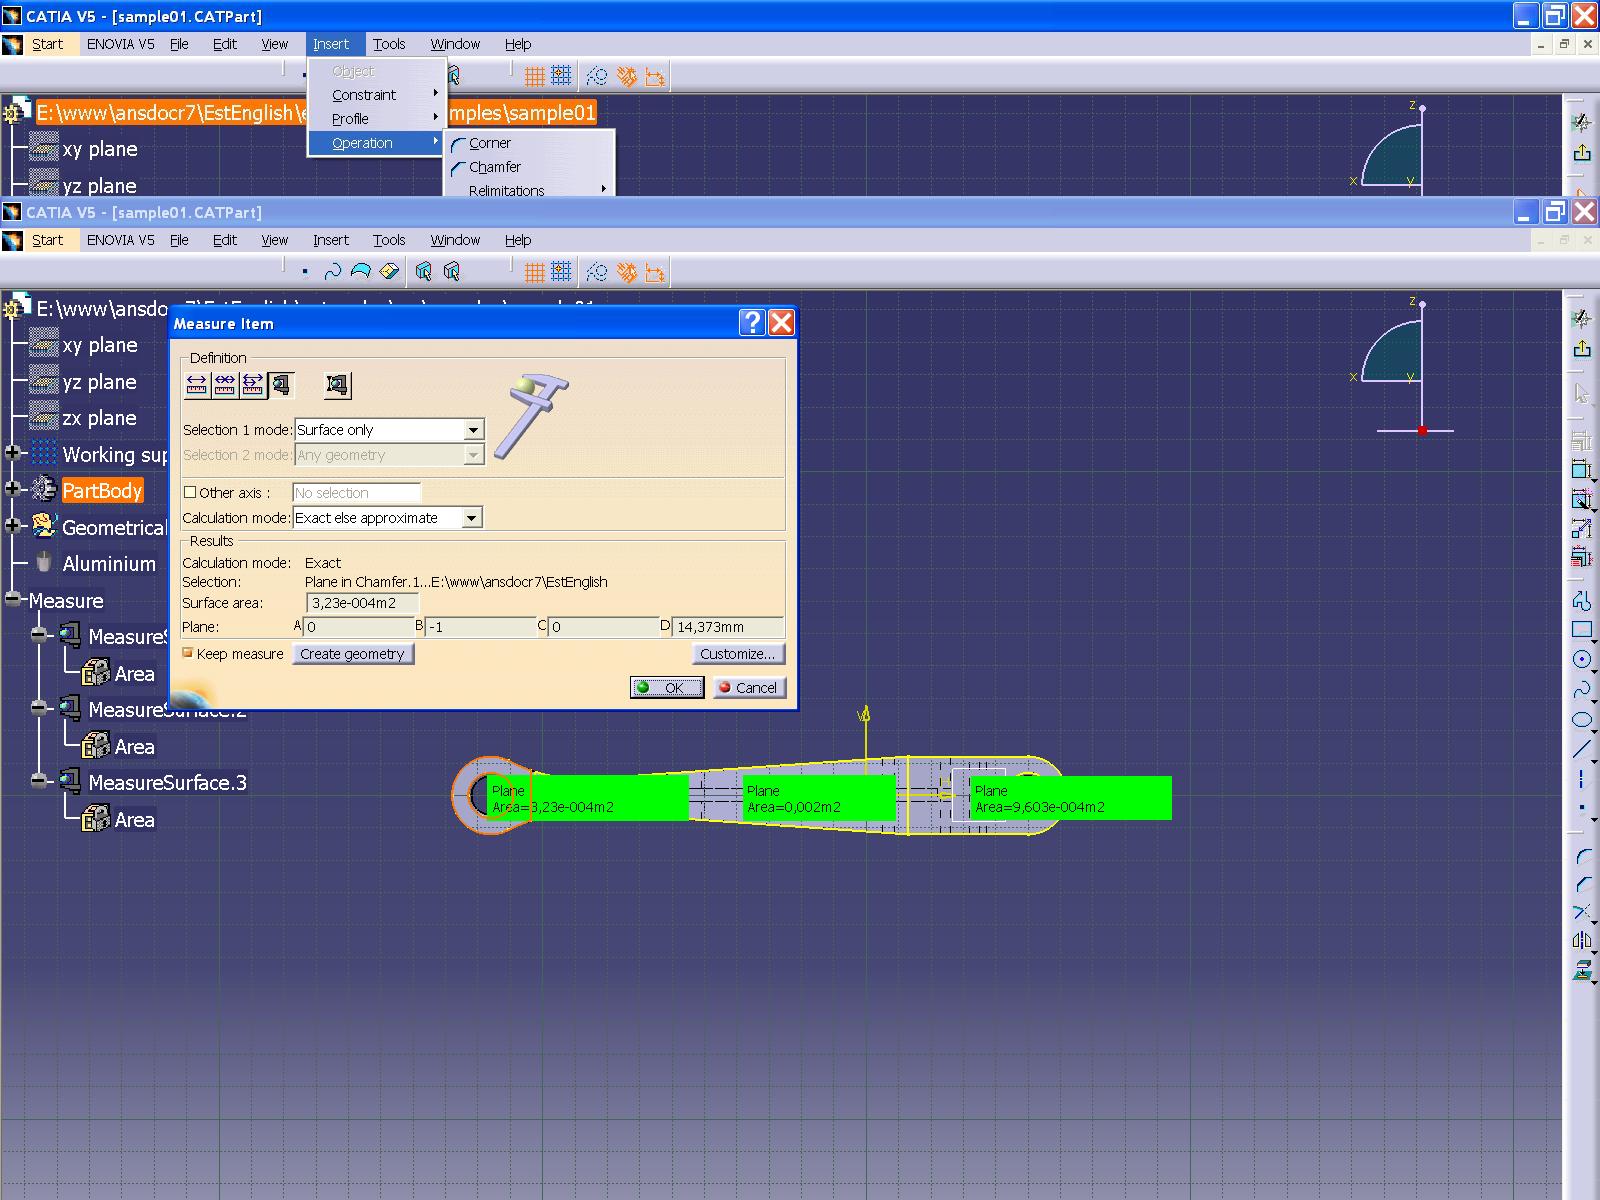Click the Construction/Standard Element icon
The width and height of the screenshot is (1600, 1200).
point(597,272)
